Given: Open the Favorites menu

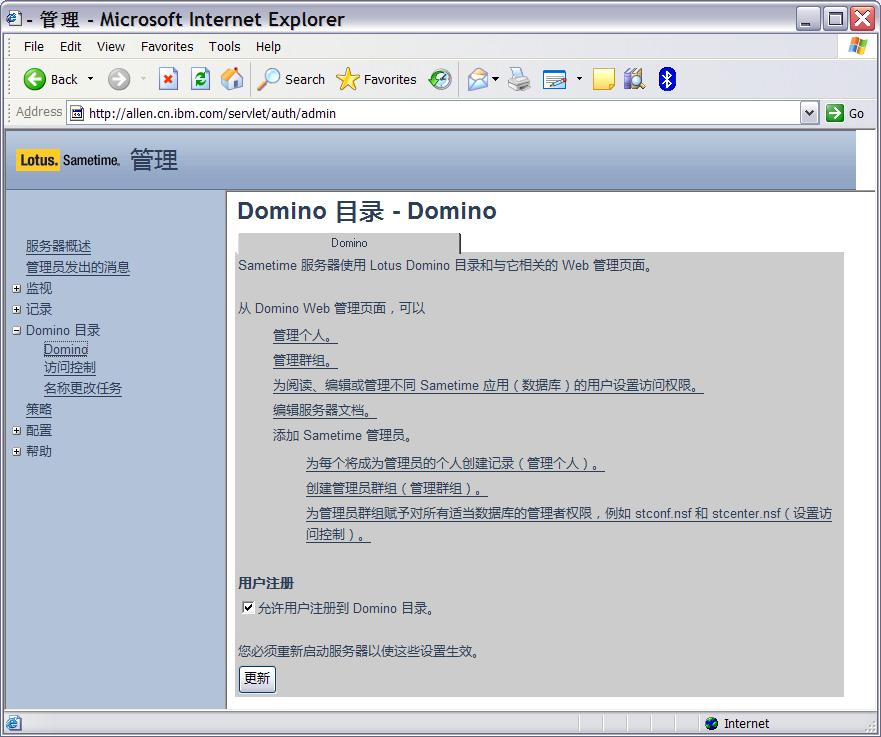Looking at the screenshot, I should 167,47.
